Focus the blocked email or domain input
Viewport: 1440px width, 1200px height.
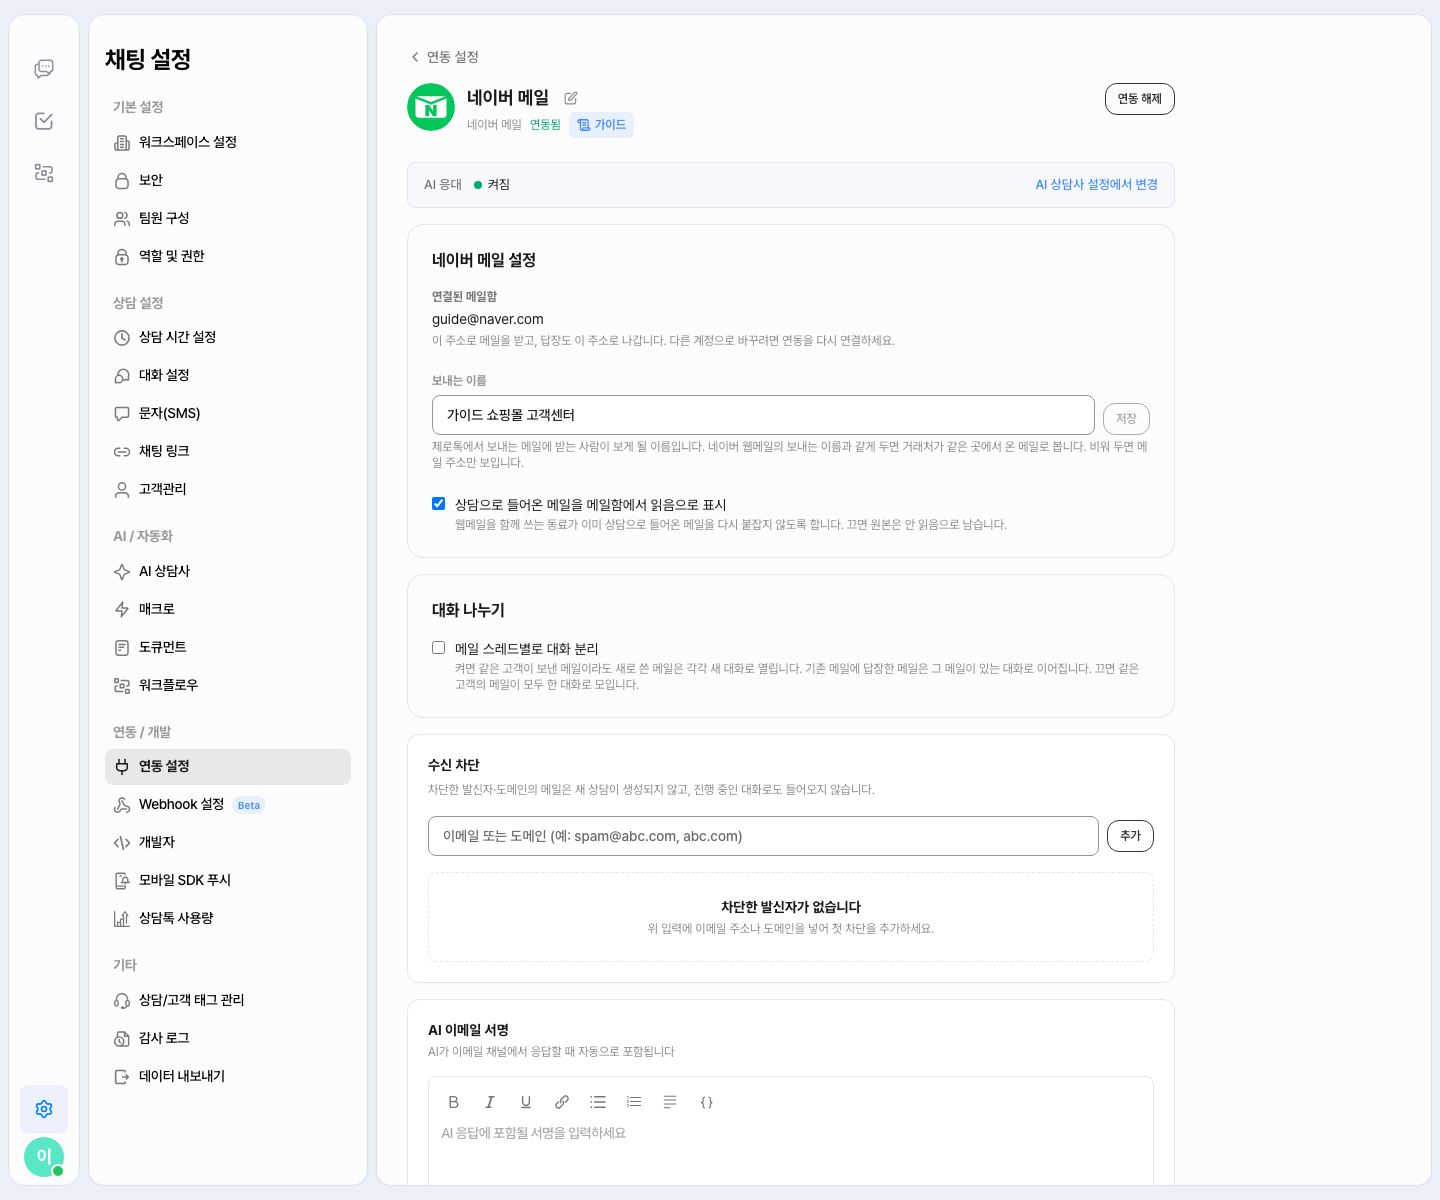click(x=763, y=836)
